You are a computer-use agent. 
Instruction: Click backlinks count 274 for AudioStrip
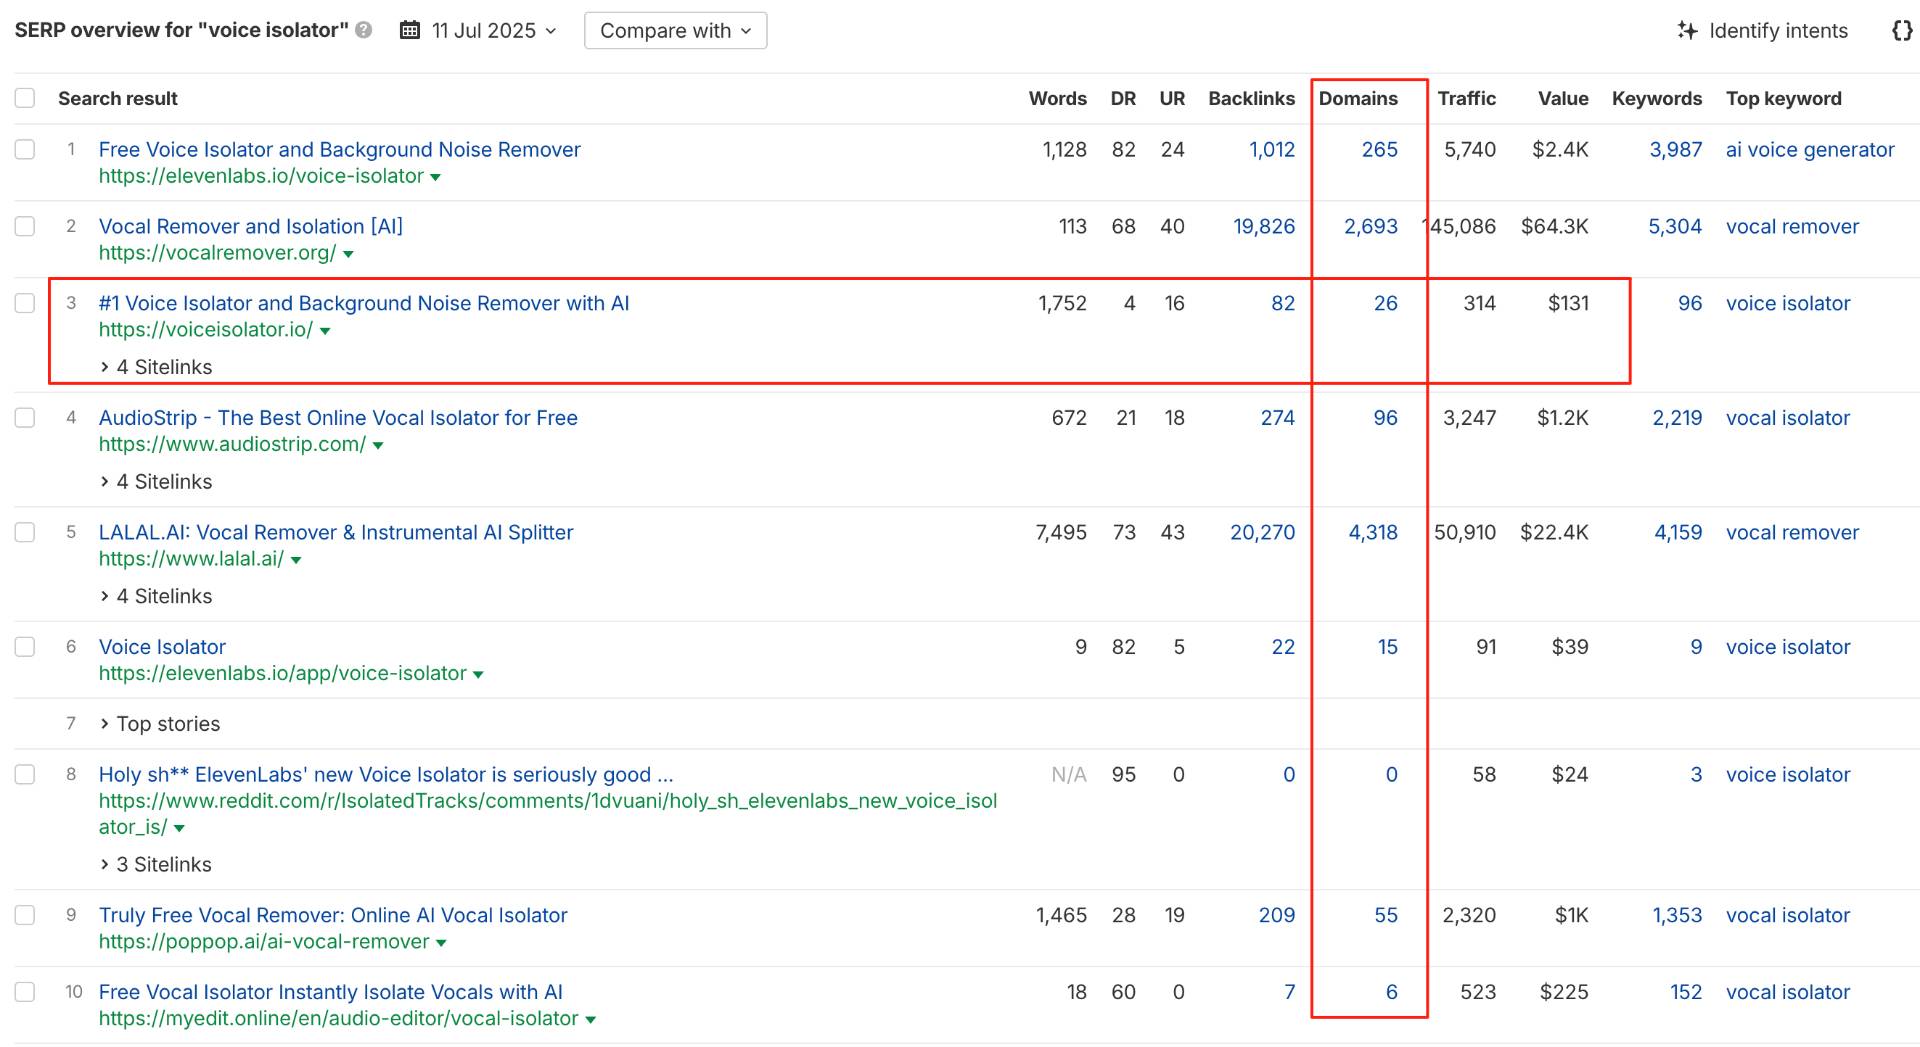(x=1278, y=417)
